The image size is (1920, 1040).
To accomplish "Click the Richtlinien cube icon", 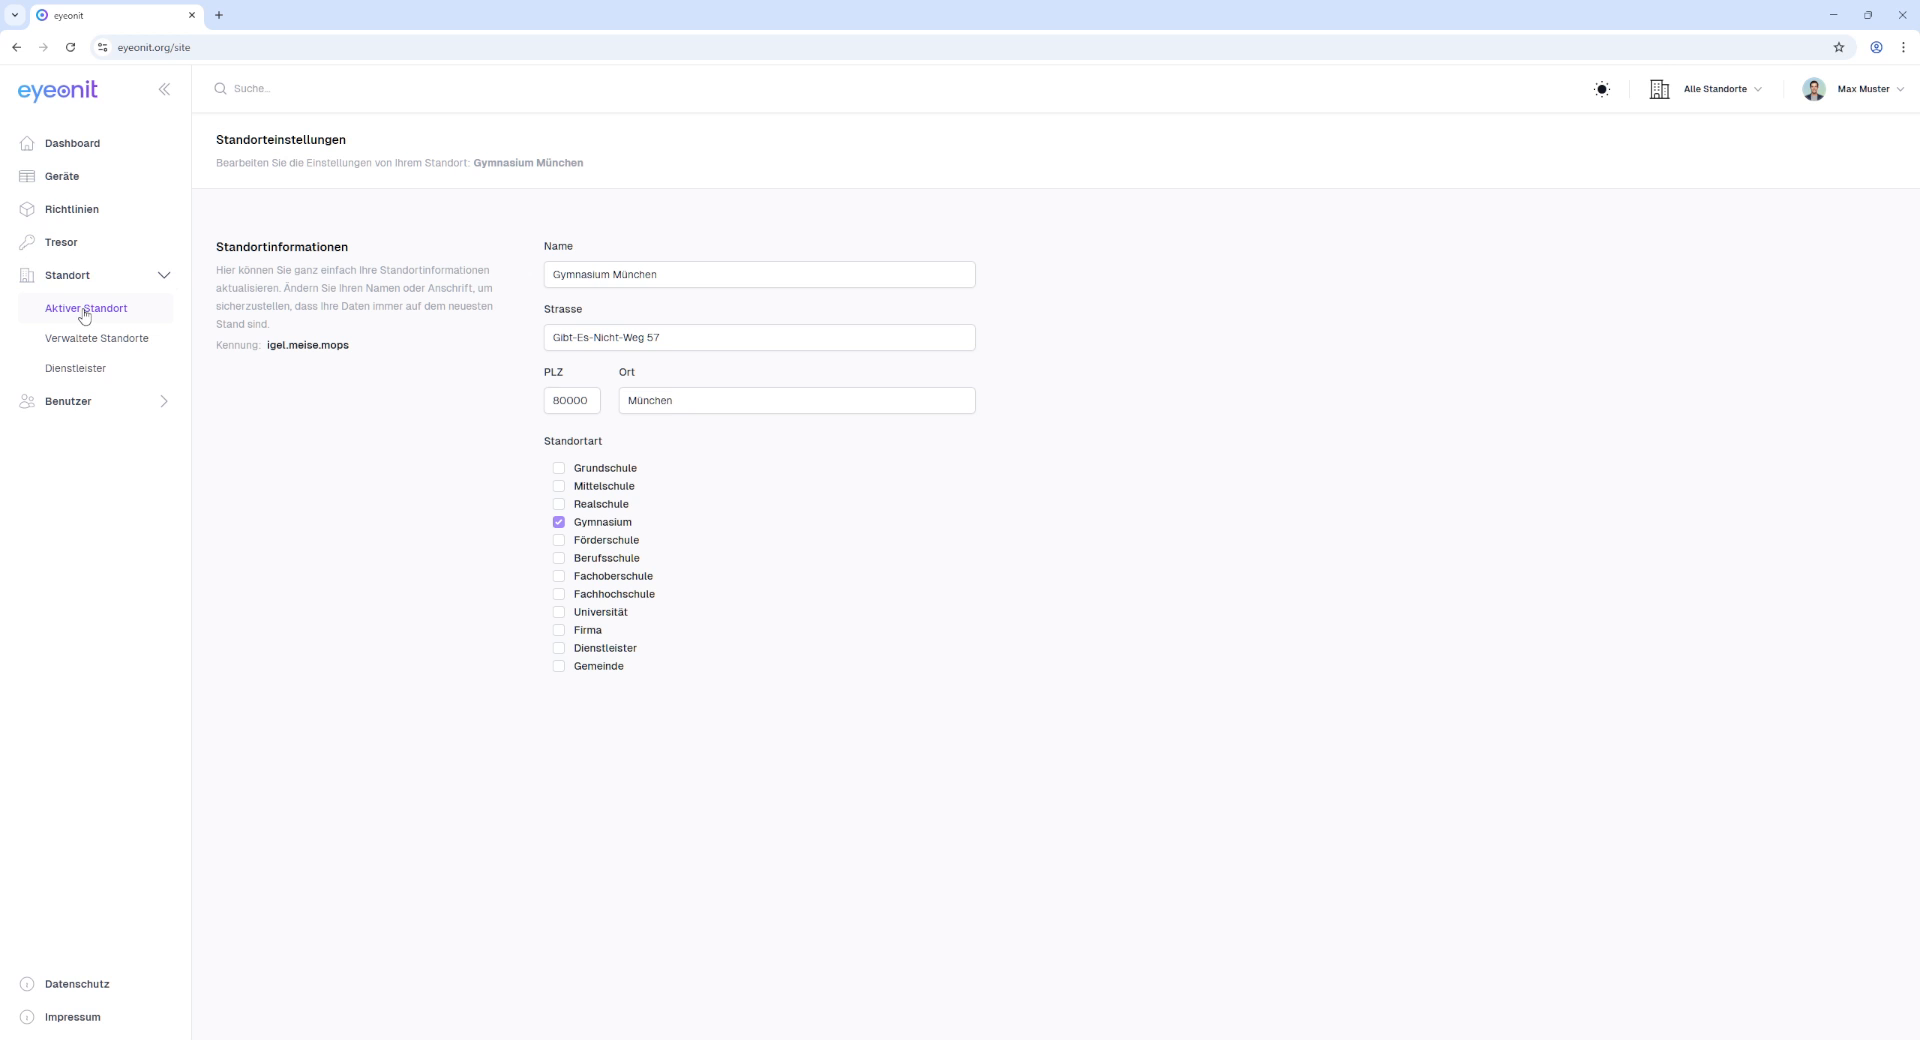I will 27,210.
